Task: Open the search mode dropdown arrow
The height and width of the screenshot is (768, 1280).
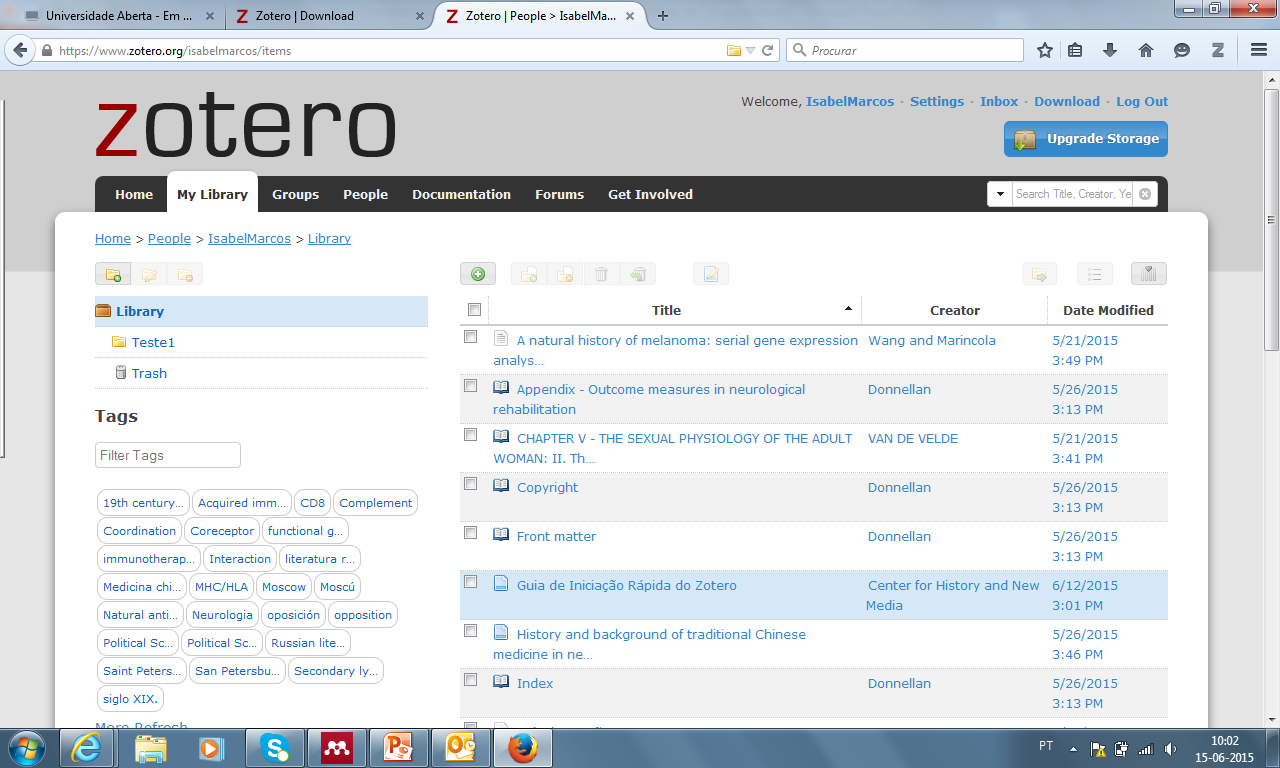Action: pyautogui.click(x=999, y=194)
